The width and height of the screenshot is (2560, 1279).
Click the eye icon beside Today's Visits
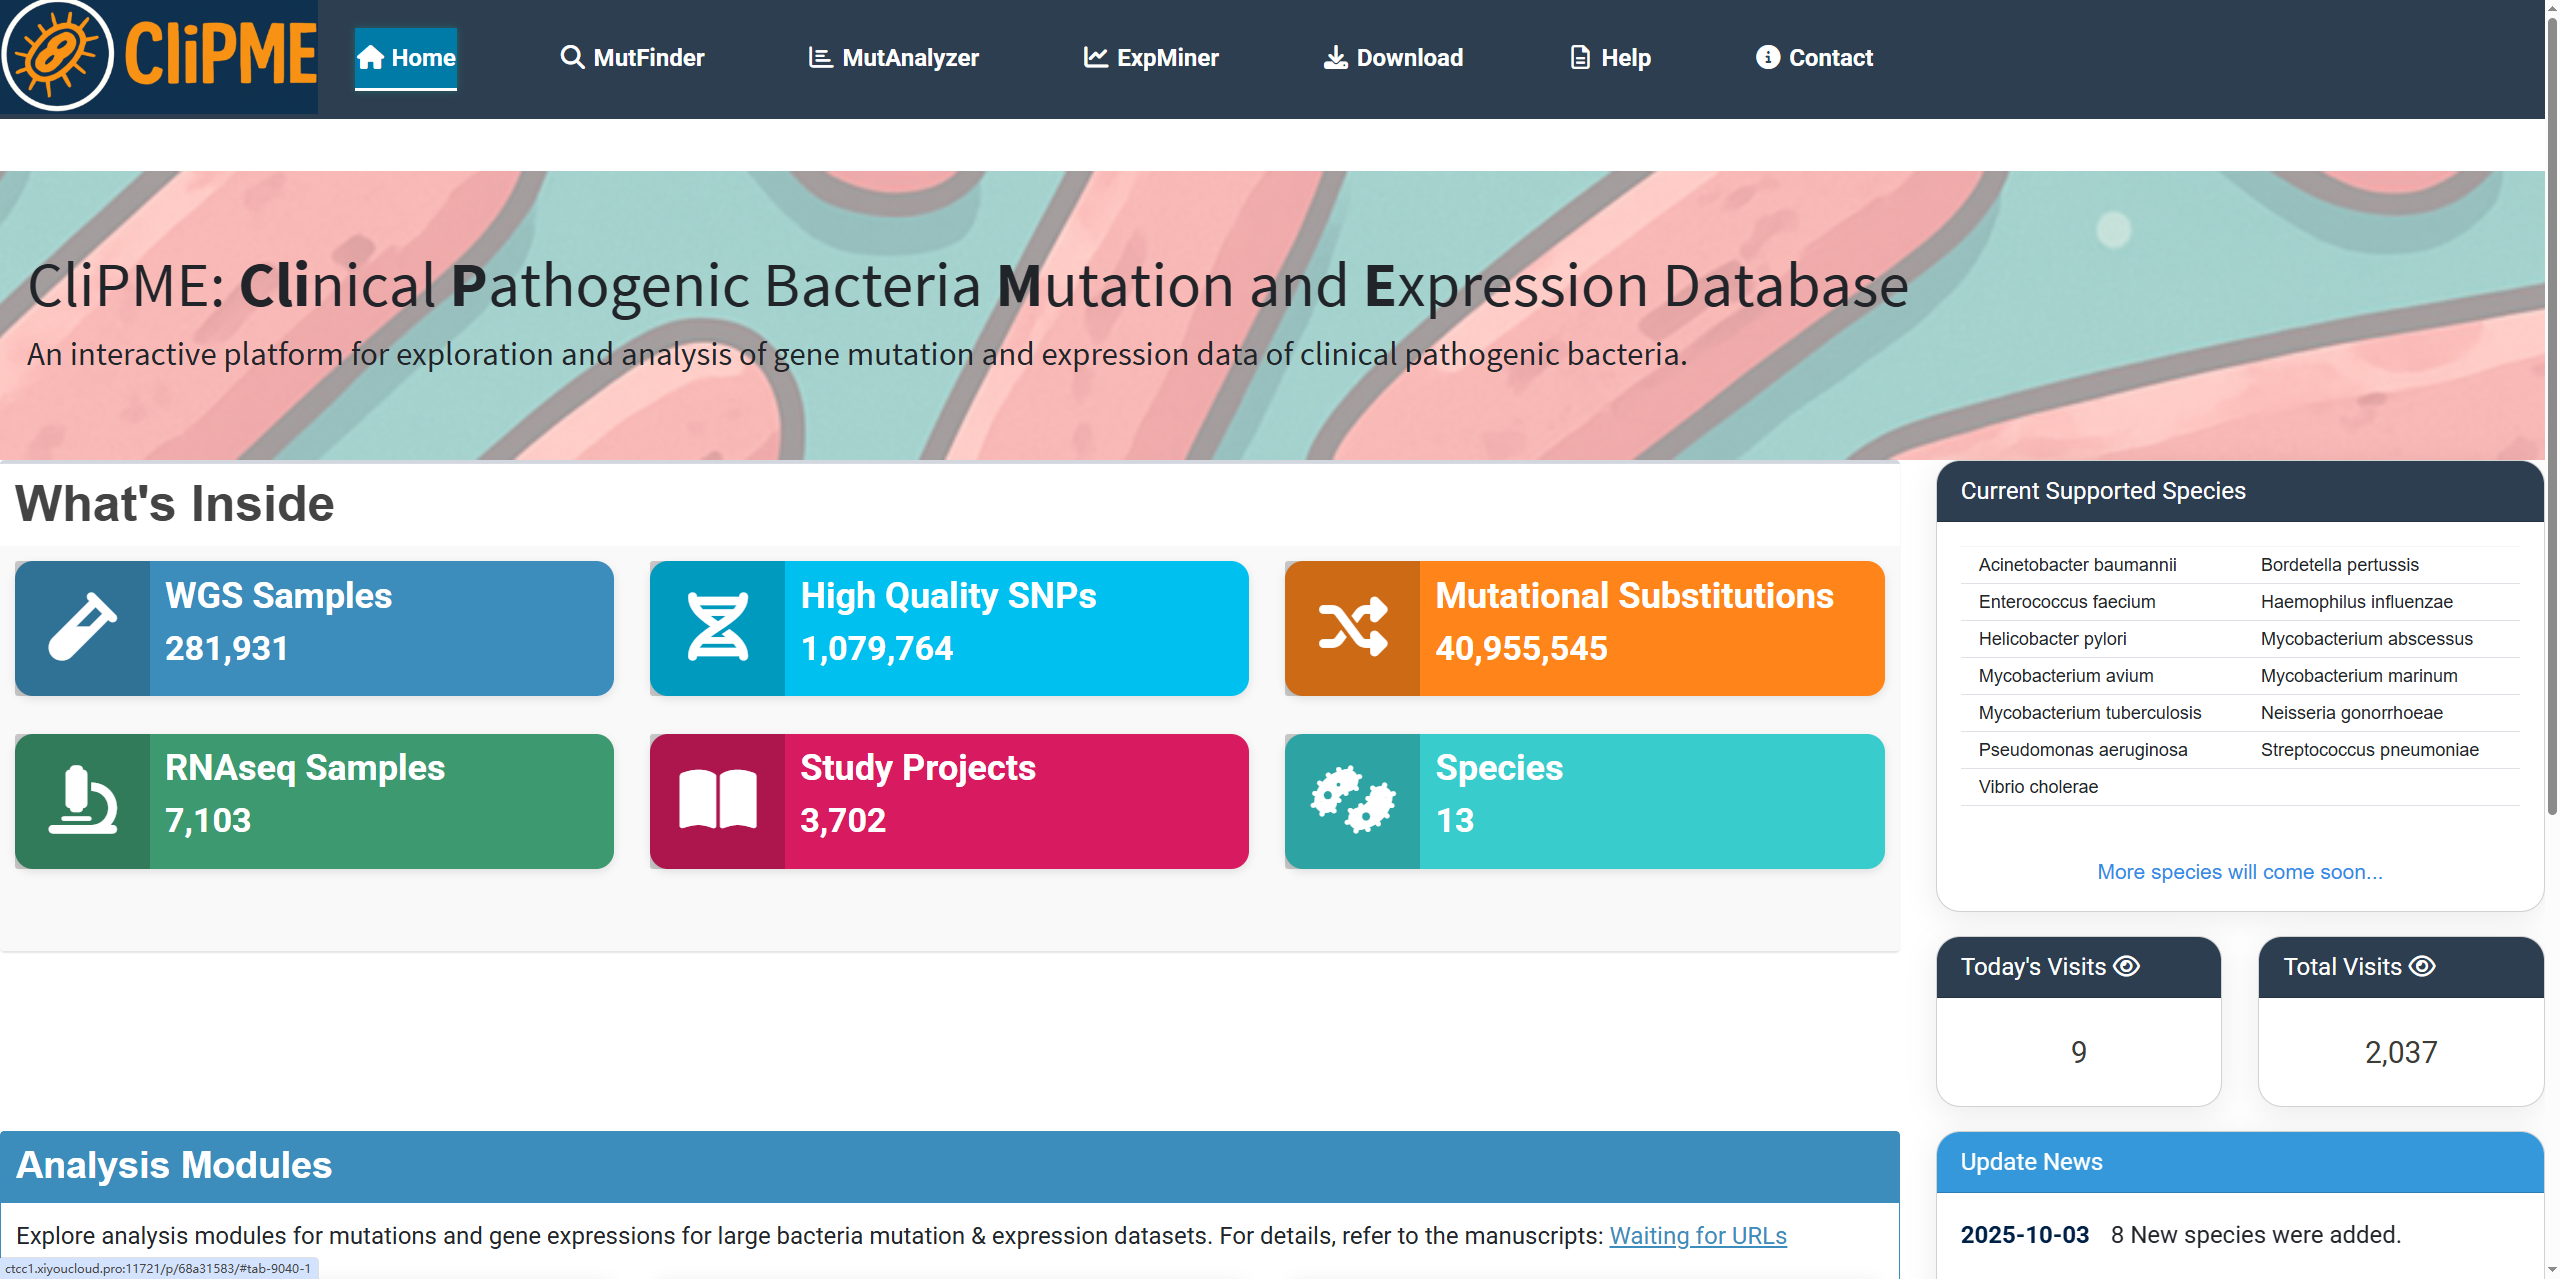click(2127, 966)
